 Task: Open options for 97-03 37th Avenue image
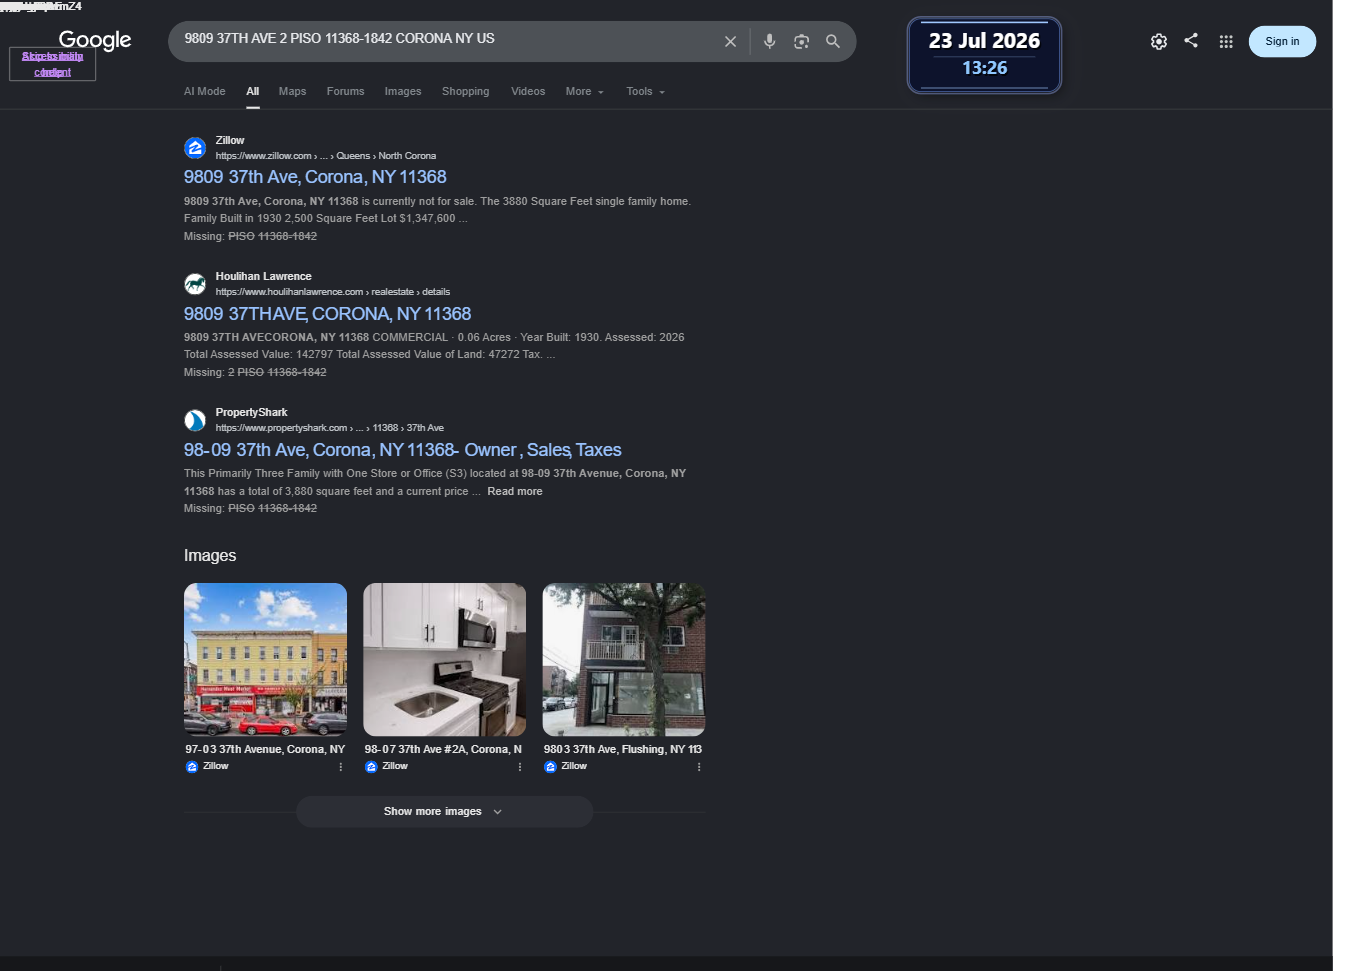pos(341,767)
